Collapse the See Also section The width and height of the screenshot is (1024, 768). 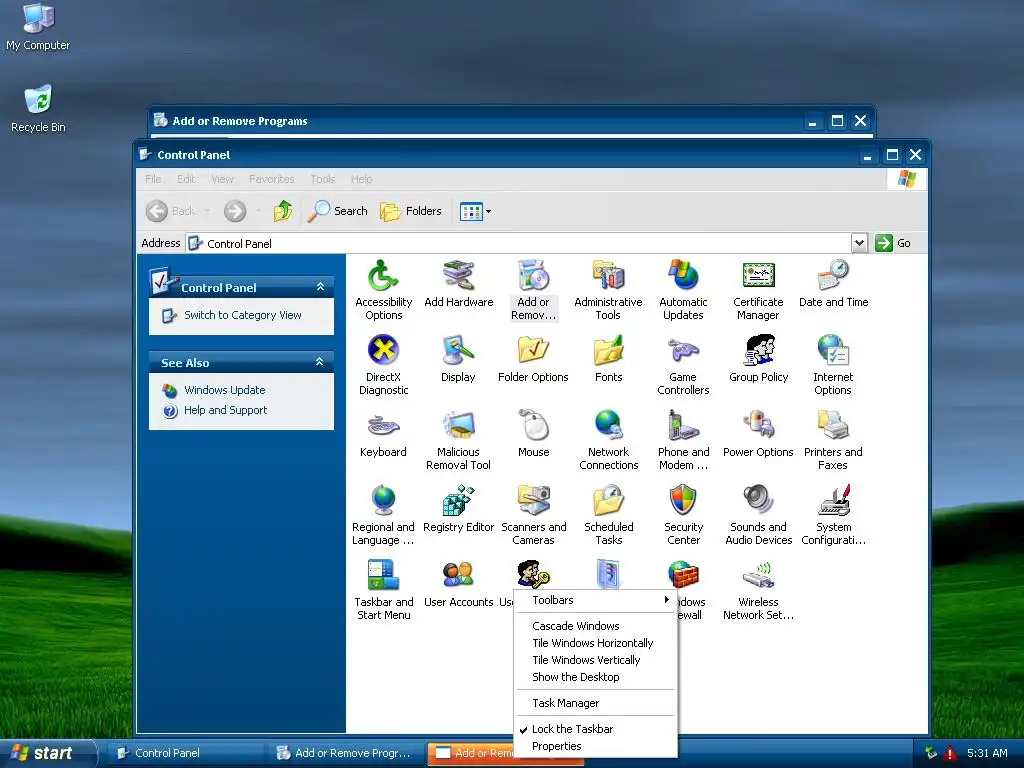[319, 361]
